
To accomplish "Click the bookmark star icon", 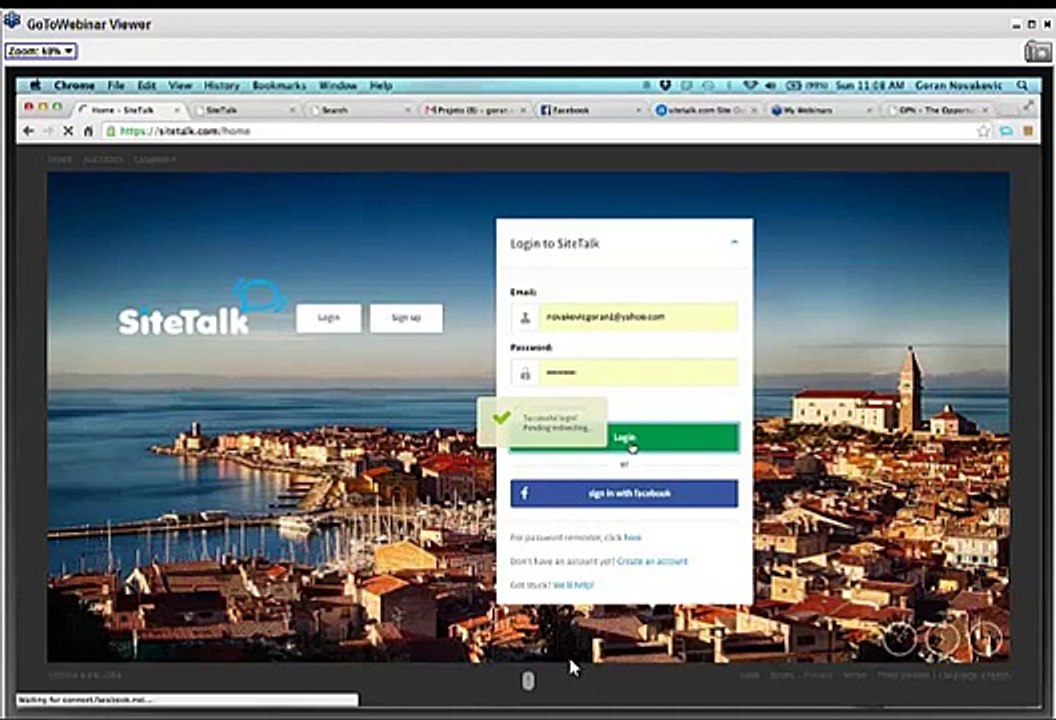I will click(x=984, y=131).
